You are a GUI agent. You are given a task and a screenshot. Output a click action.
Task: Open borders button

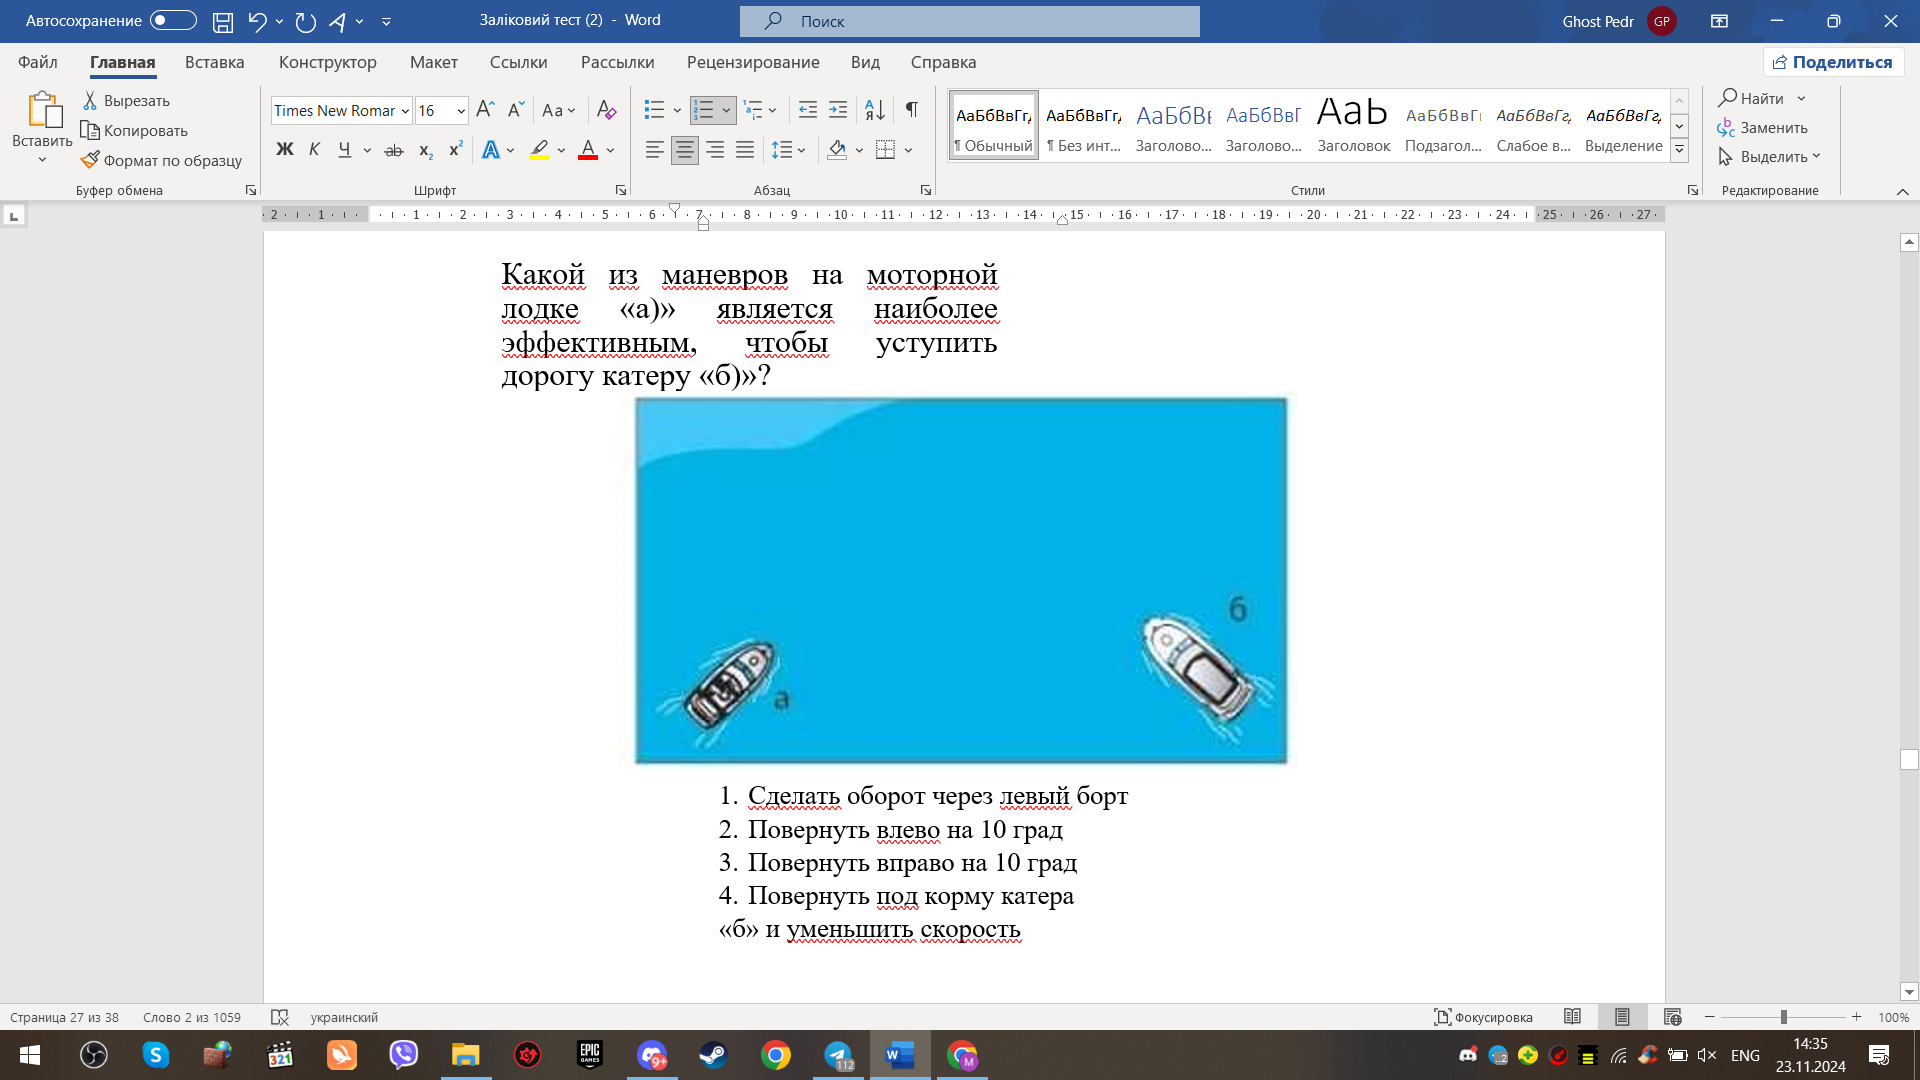(885, 150)
